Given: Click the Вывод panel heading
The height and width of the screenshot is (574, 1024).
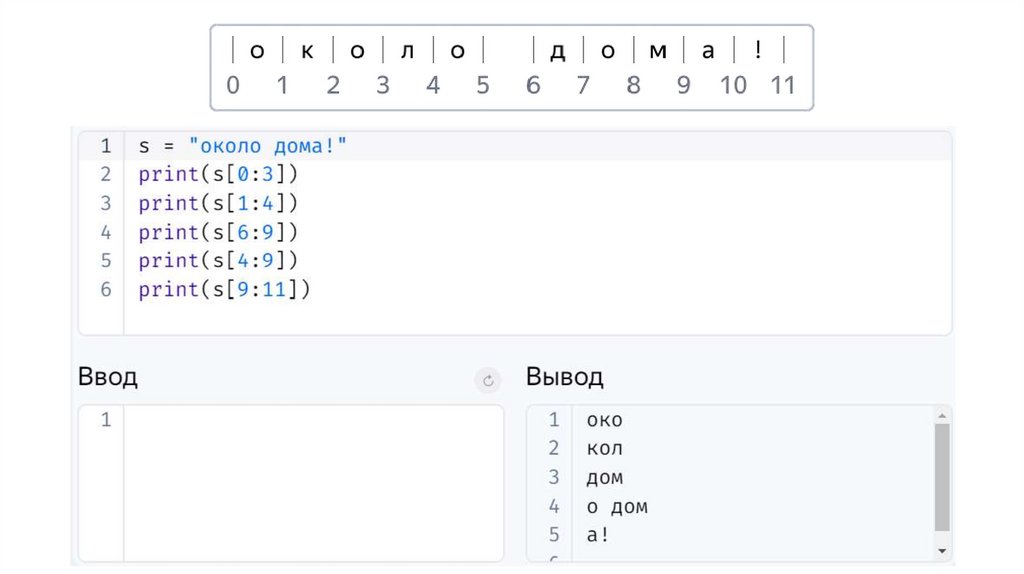Looking at the screenshot, I should pyautogui.click(x=565, y=377).
